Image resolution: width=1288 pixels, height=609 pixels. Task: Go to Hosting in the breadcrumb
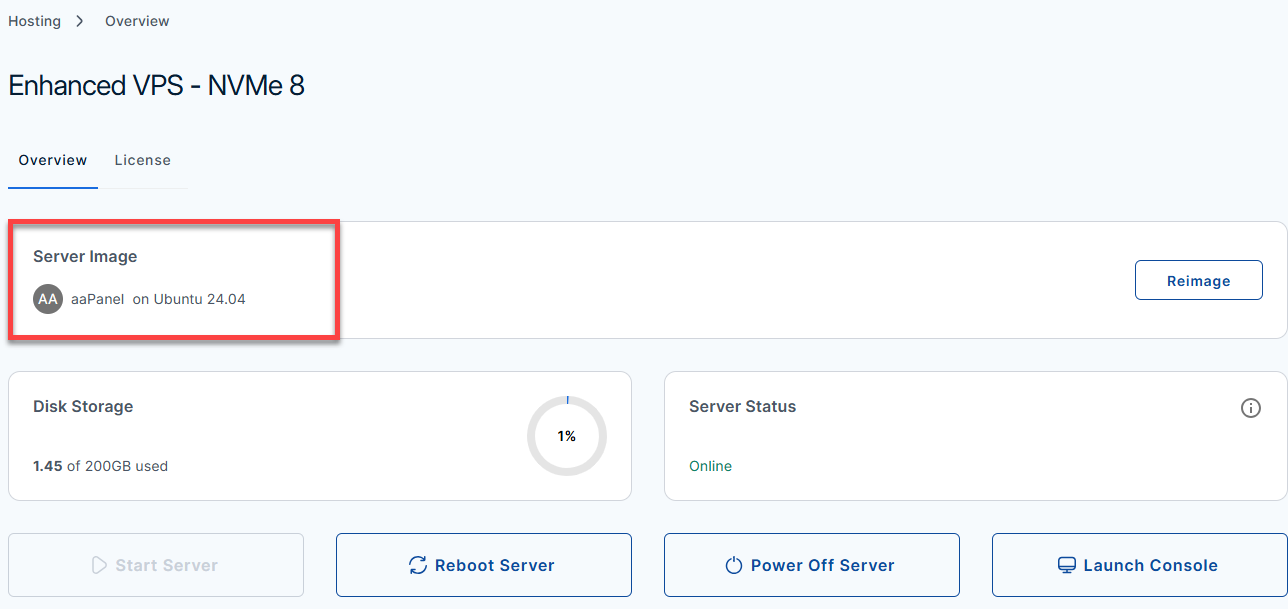34,21
